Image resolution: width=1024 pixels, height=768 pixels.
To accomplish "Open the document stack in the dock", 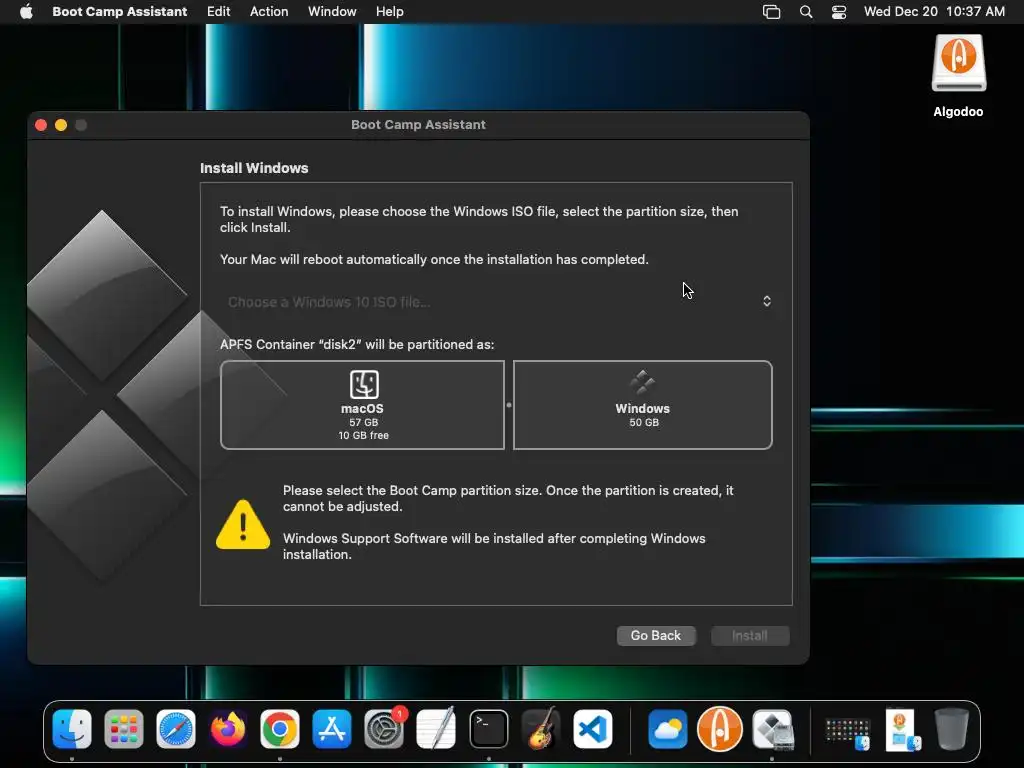I will point(903,730).
